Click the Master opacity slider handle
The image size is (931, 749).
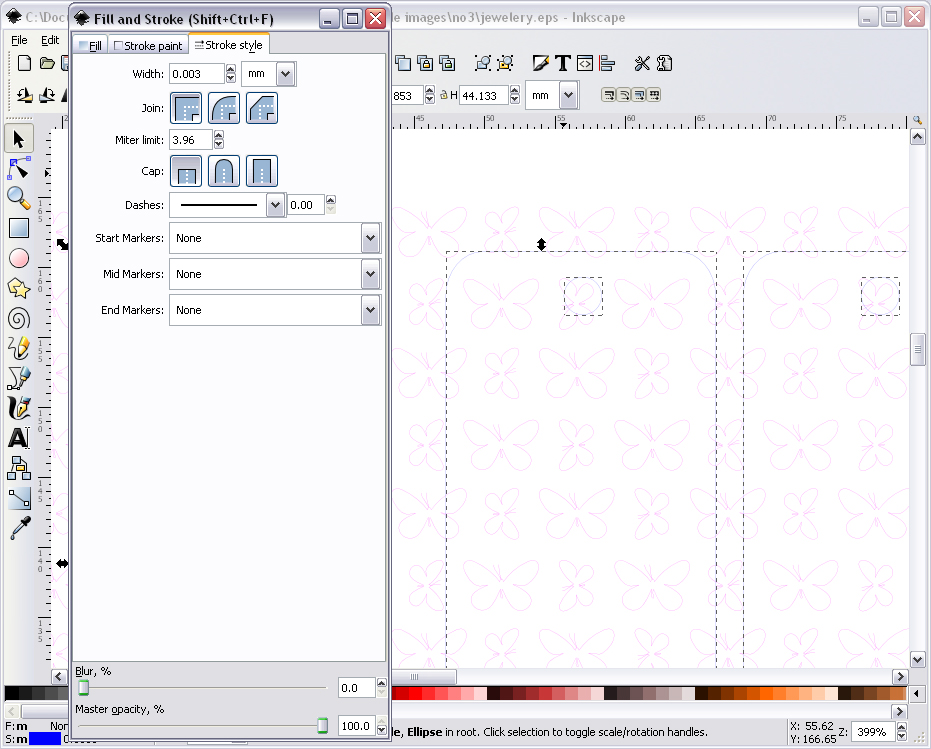(322, 725)
